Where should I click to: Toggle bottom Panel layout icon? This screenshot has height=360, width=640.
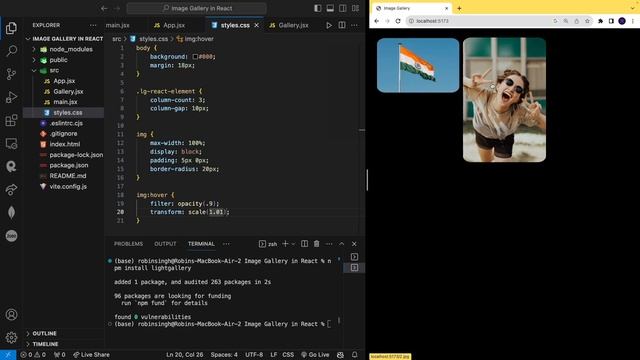(x=330, y=8)
